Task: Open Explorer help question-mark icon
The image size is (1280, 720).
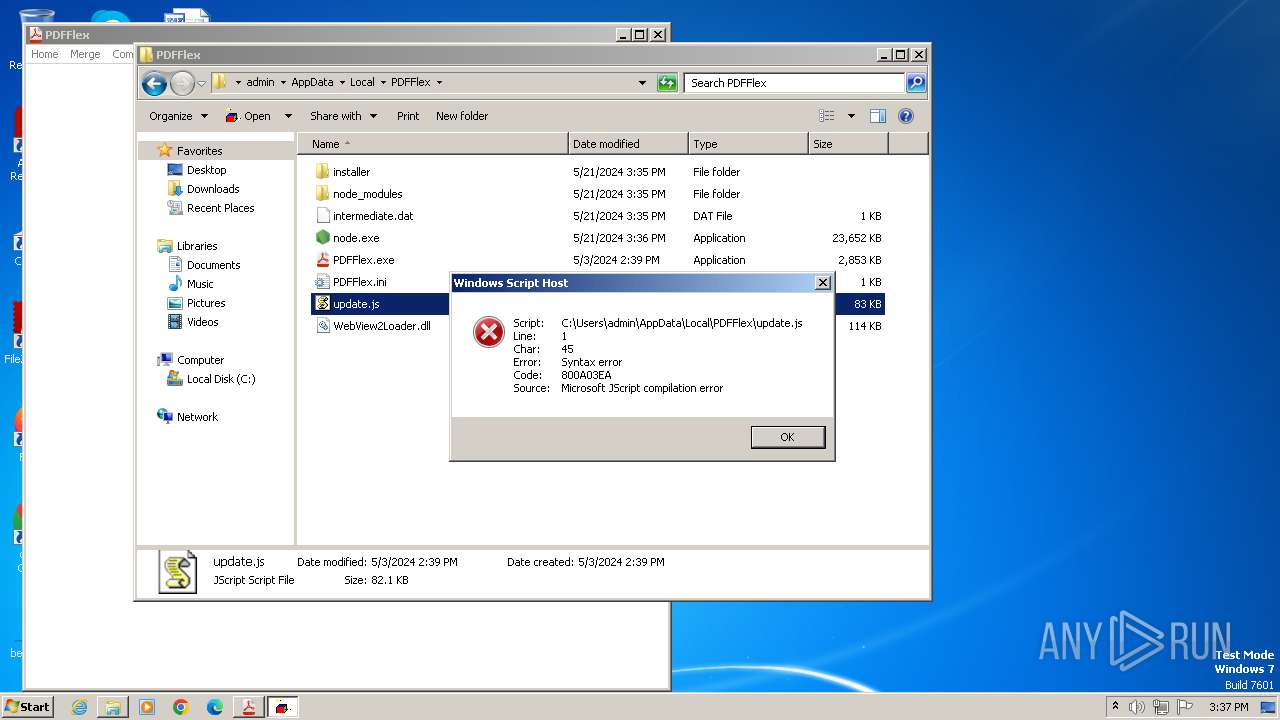Action: 906,116
